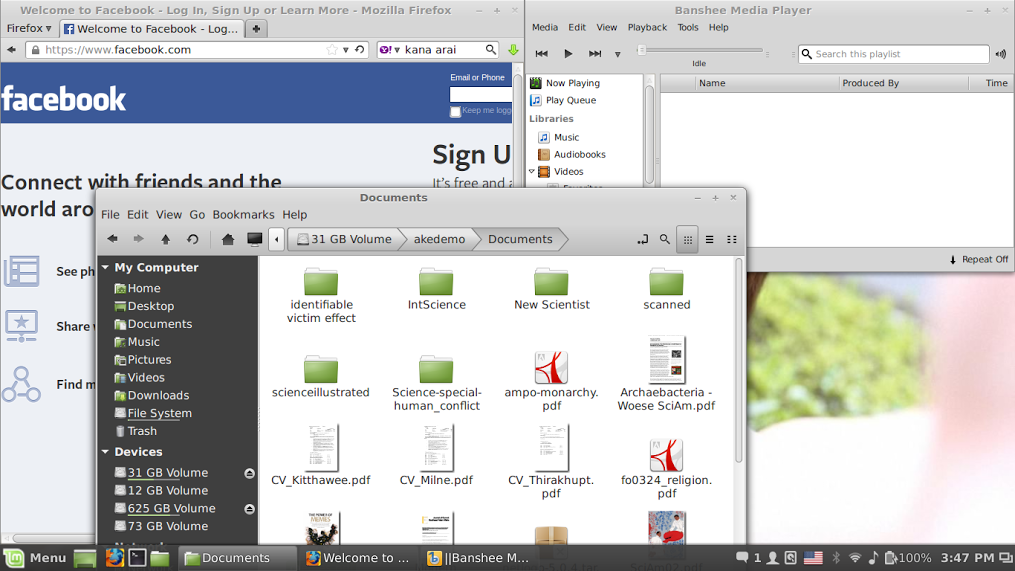Screen dimensions: 1015x571
Task: Open URL history dropdown in Firefox
Action: [x=346, y=50]
